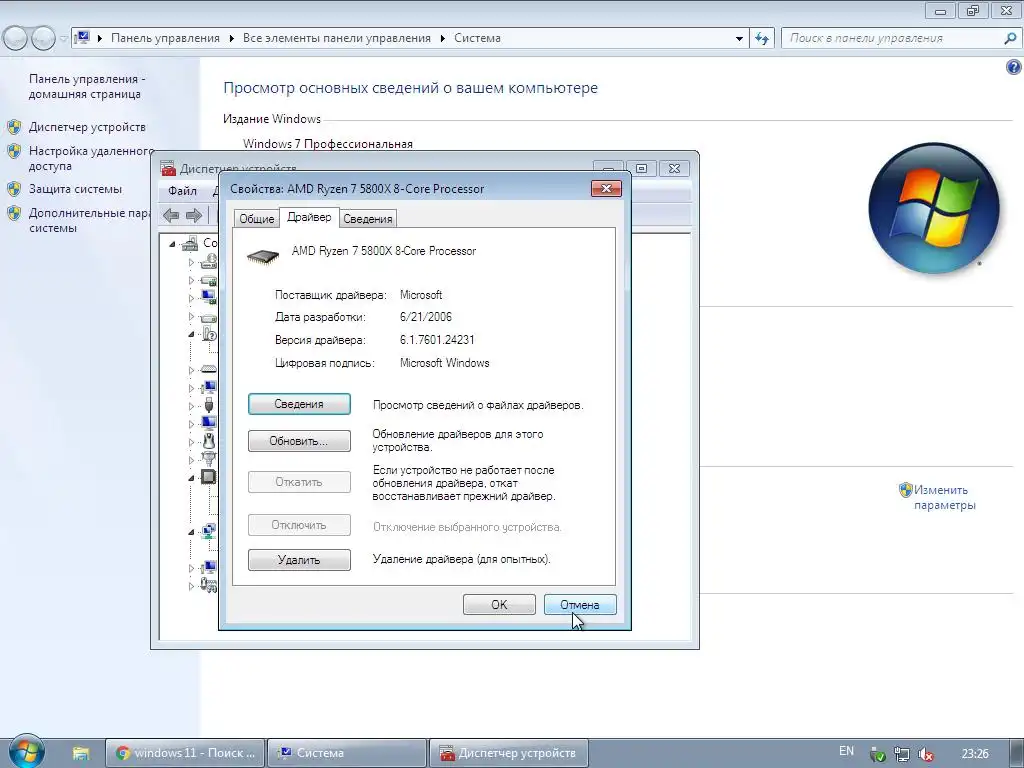Switch to the Chrome 'windows 11 - Поиск' taskbar window
This screenshot has height=768, width=1024.
[185, 753]
